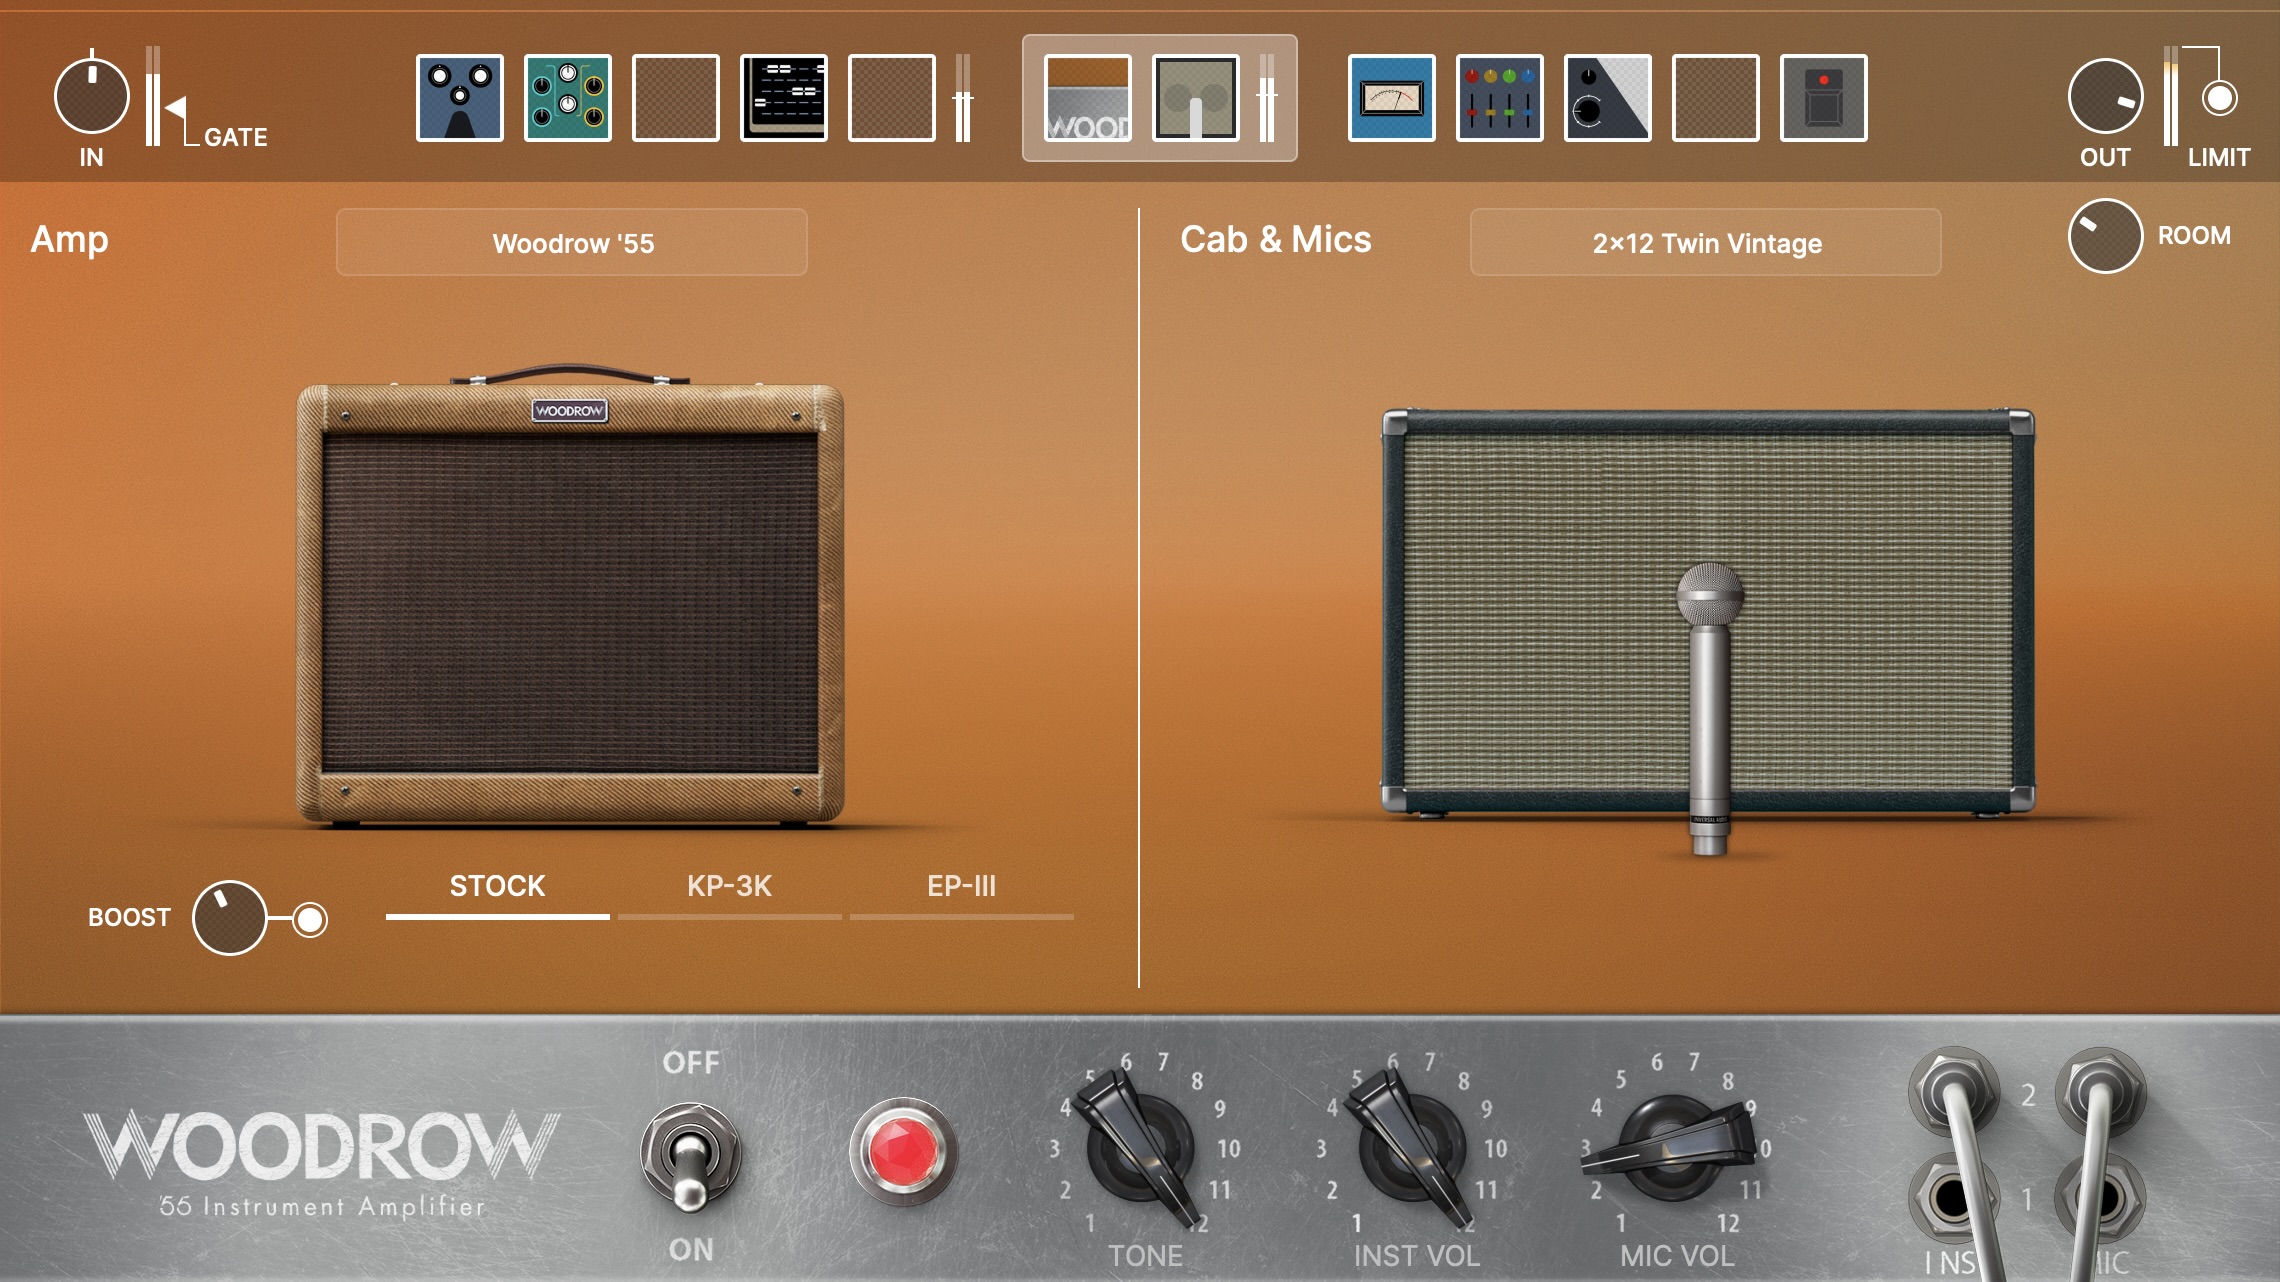Click an empty effect slot to choose an effect

pos(676,98)
